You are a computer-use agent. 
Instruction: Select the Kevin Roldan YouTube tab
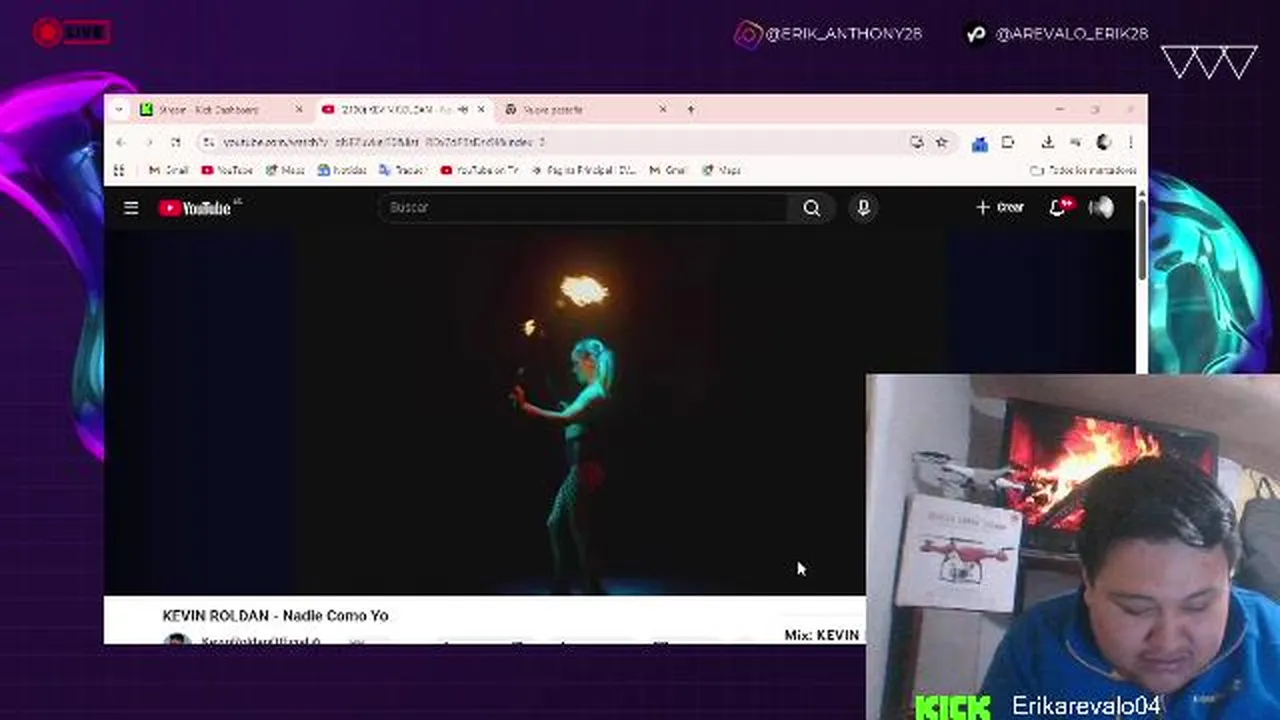[404, 109]
